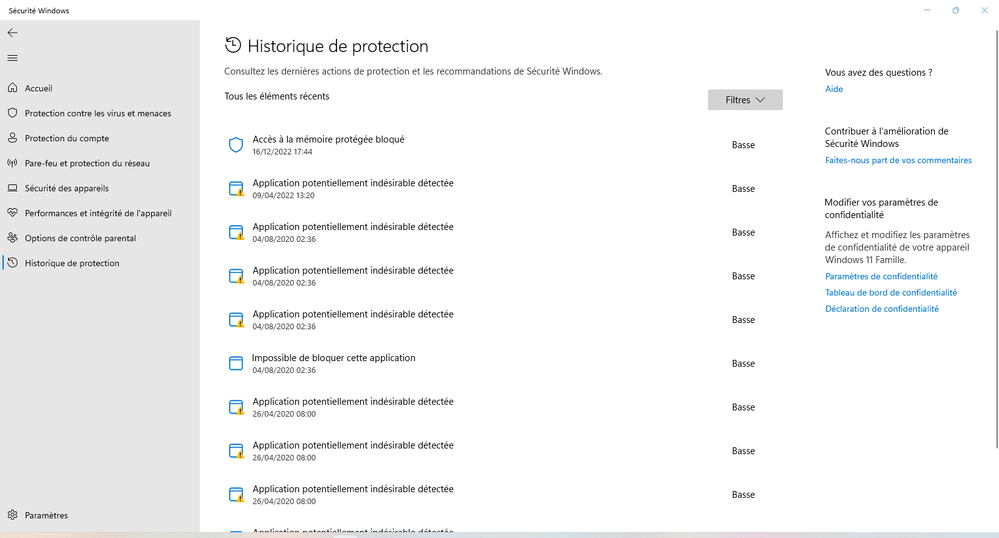Click the Performances heart icon
This screenshot has height=538, width=999.
click(13, 213)
